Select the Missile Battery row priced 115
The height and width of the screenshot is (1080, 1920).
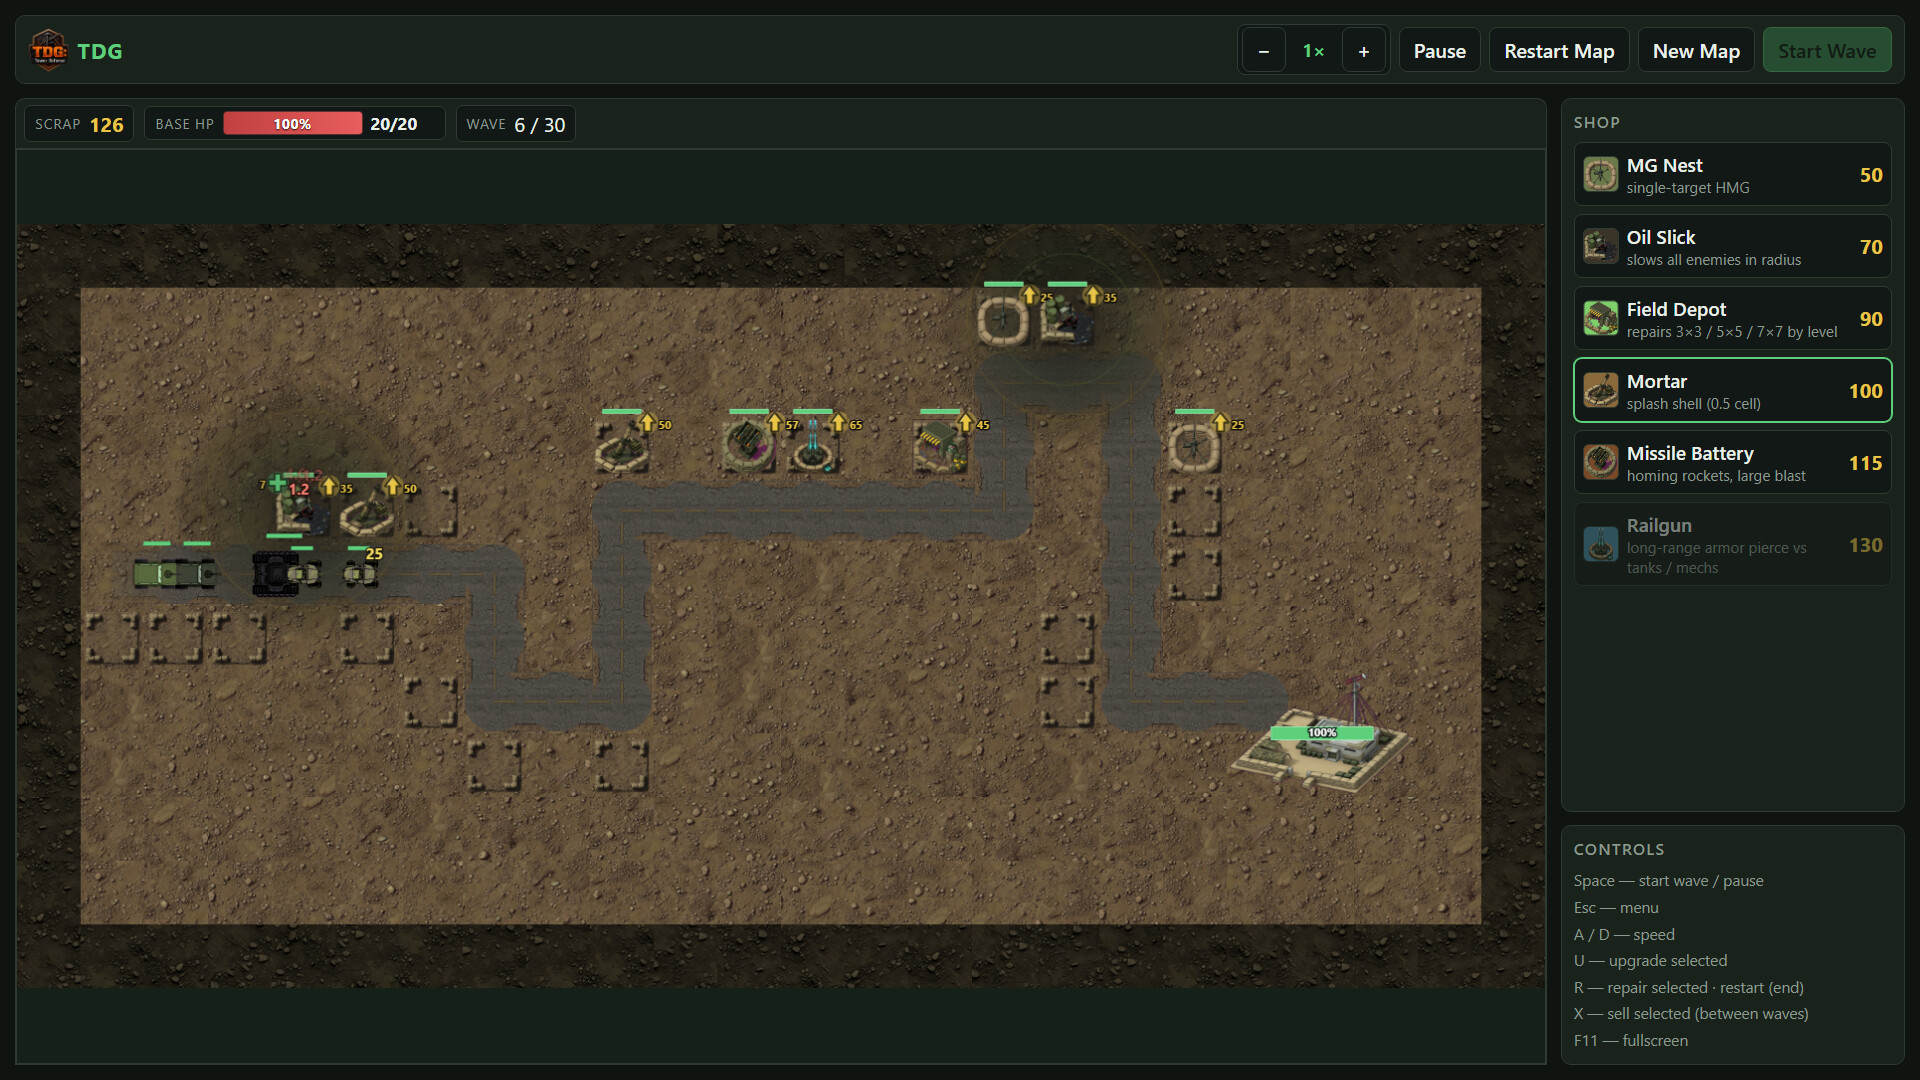coord(1732,463)
